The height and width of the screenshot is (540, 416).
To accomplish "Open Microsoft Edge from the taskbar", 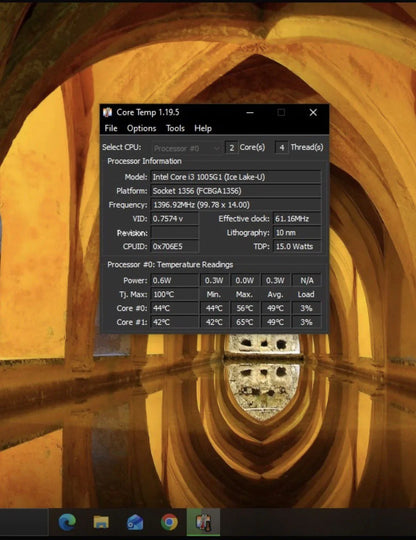I will [67, 522].
